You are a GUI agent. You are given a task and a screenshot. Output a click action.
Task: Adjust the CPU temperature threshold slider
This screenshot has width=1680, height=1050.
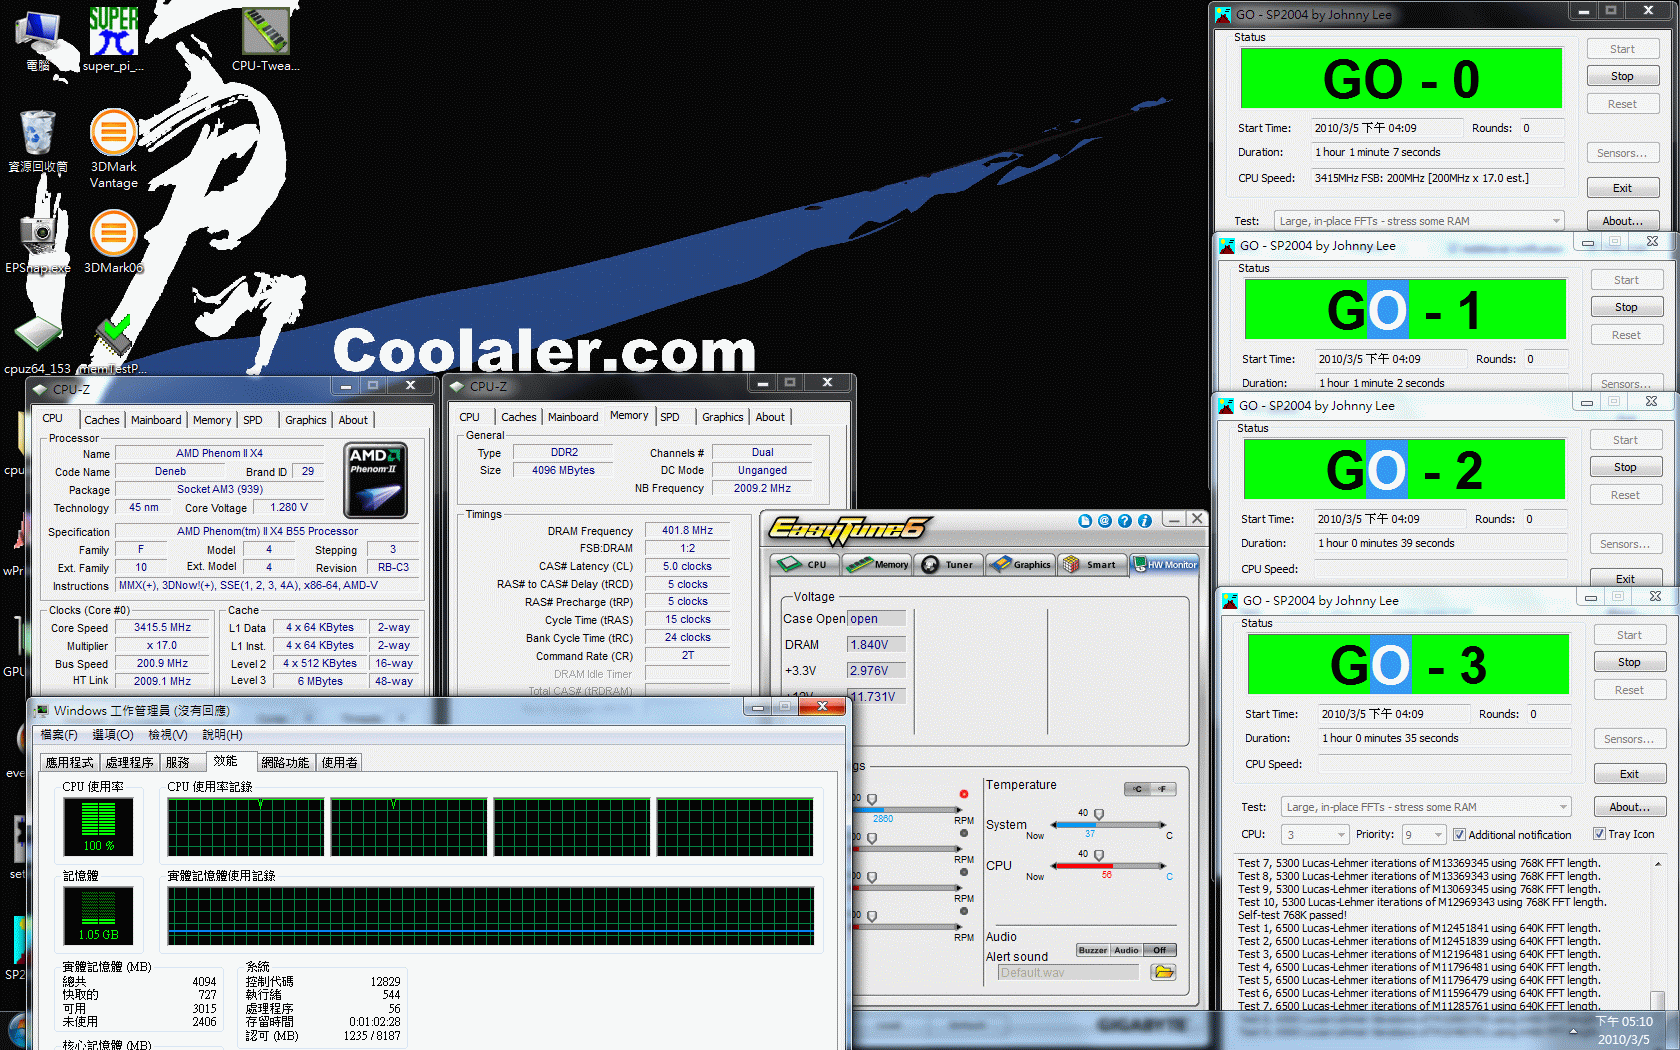pyautogui.click(x=1099, y=856)
